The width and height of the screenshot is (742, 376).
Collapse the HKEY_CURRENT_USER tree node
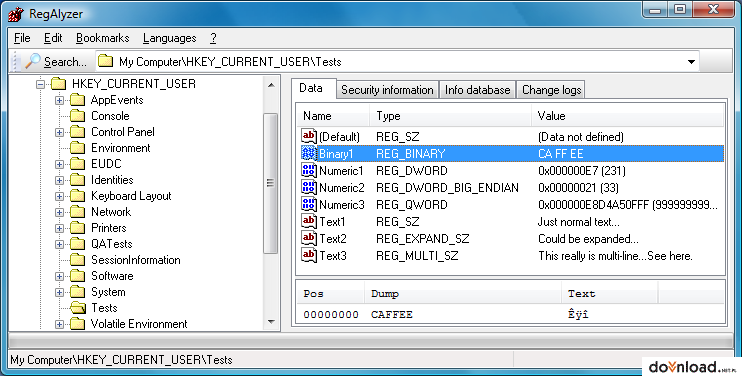[41, 84]
